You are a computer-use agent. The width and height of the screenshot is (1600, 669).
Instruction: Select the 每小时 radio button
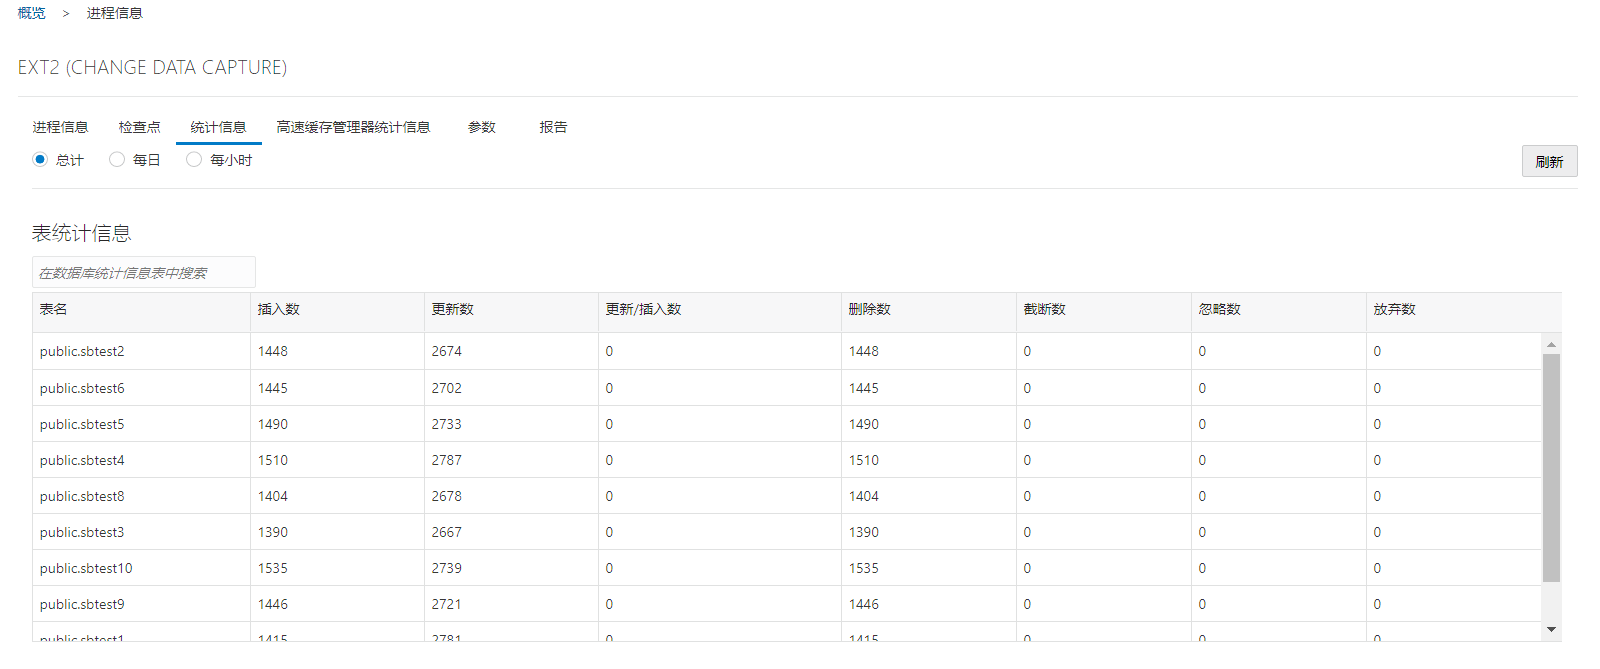[194, 160]
